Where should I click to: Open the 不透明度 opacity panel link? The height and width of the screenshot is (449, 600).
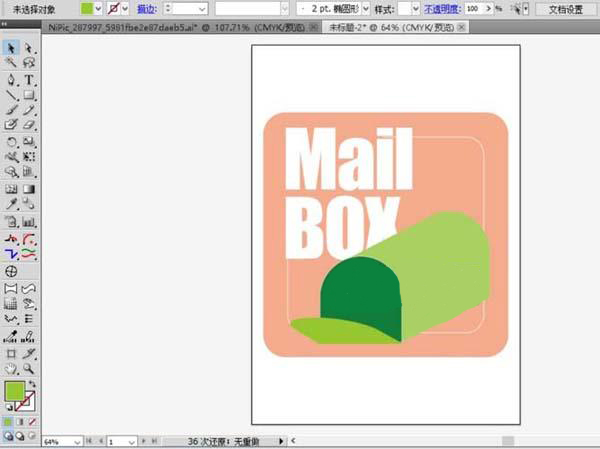pos(442,9)
